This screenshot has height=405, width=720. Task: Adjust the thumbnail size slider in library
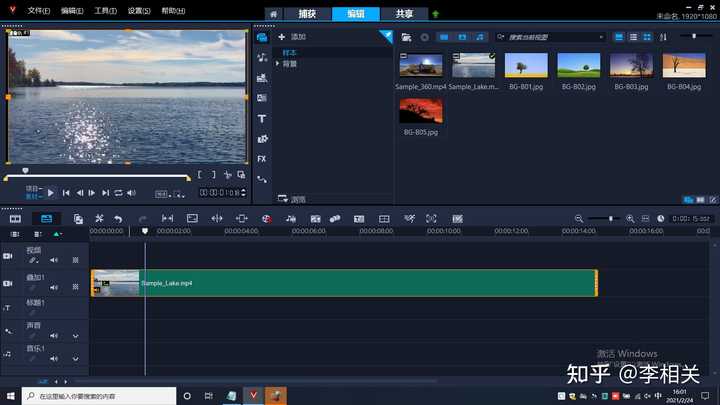pos(694,36)
